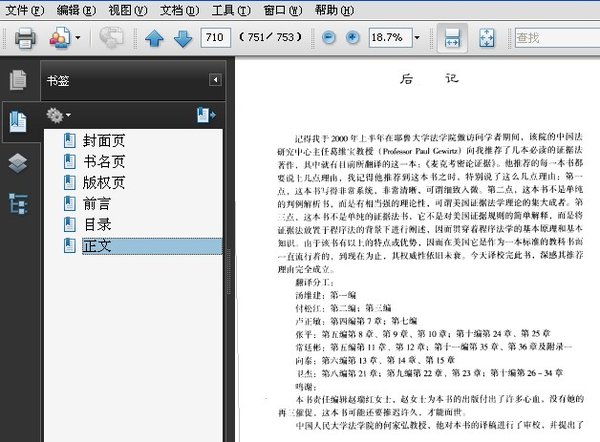The height and width of the screenshot is (442, 600).
Task: Go to next page with down arrow
Action: click(183, 38)
